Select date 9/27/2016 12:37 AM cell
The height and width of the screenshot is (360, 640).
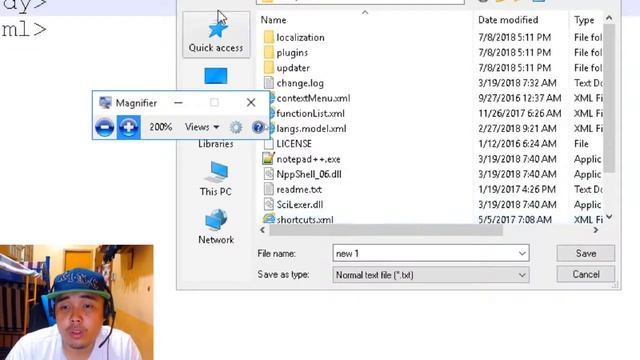[x=520, y=98]
